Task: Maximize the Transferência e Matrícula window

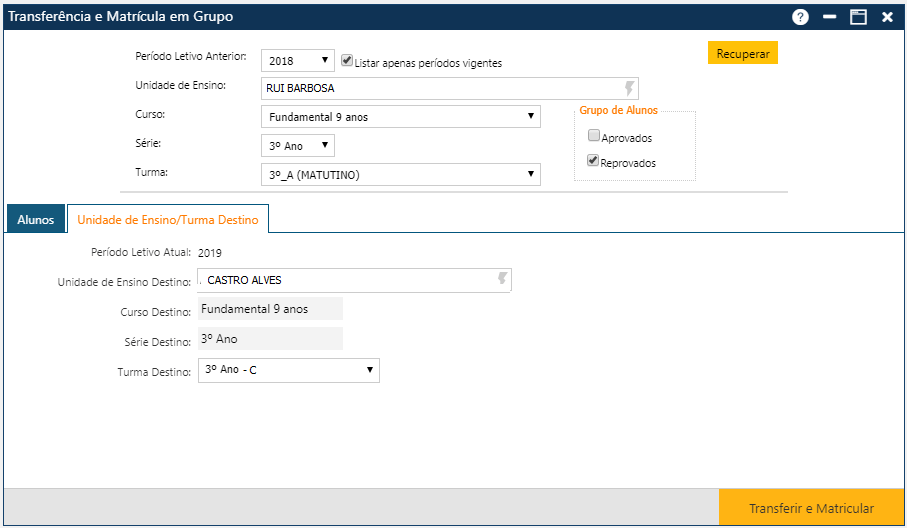Action: coord(857,17)
